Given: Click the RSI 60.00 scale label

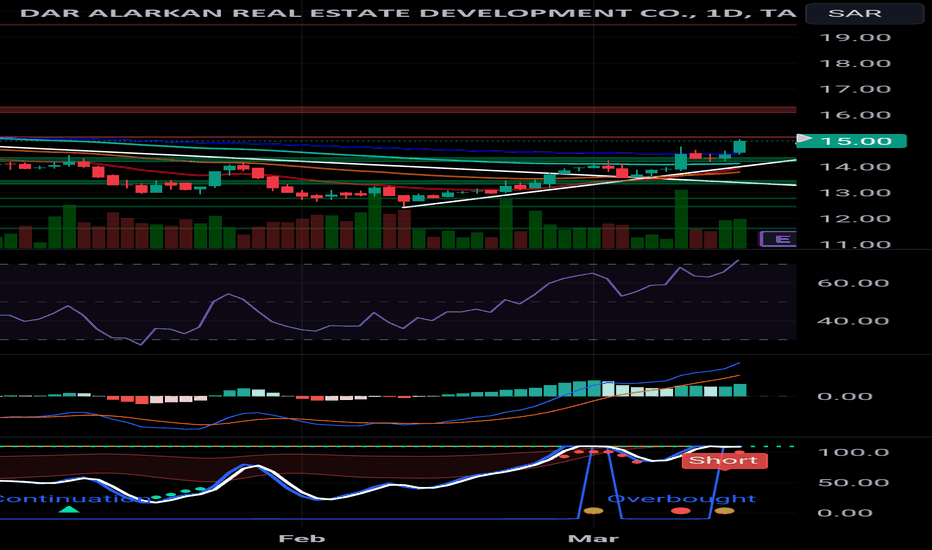Looking at the screenshot, I should [x=854, y=283].
